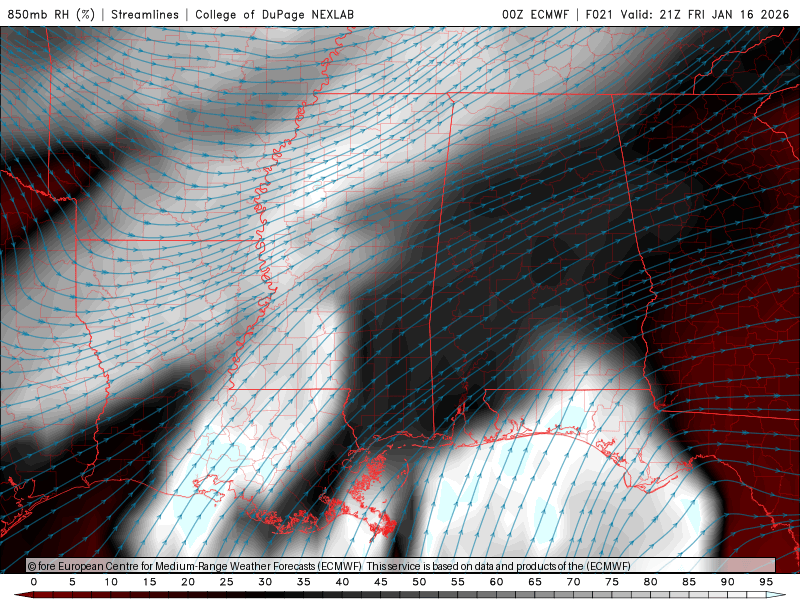Click the ECMWF copyright notice banner
Viewport: 800px width, 600px height.
pyautogui.click(x=401, y=566)
